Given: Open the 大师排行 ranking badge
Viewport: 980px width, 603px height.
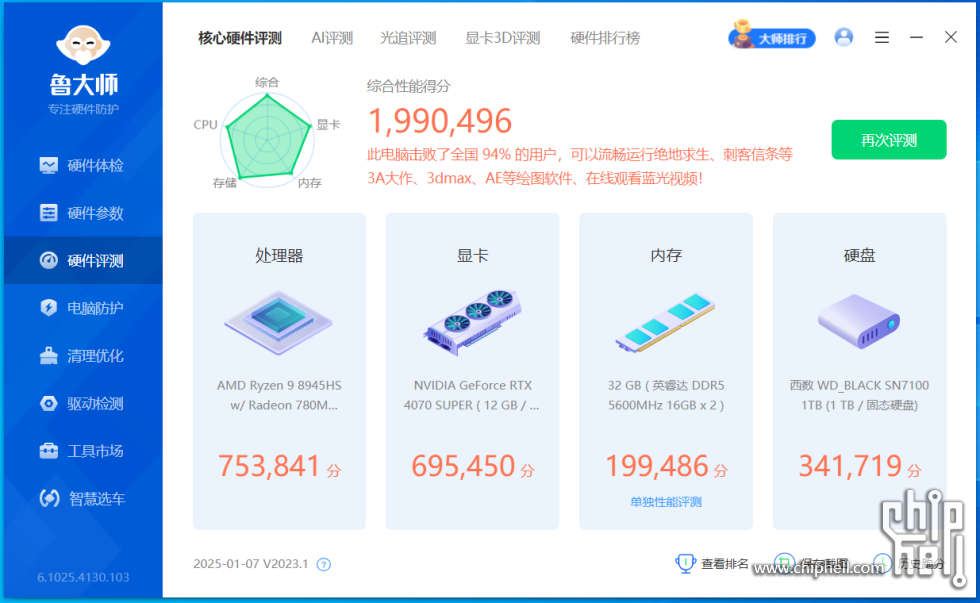Looking at the screenshot, I should [x=772, y=36].
